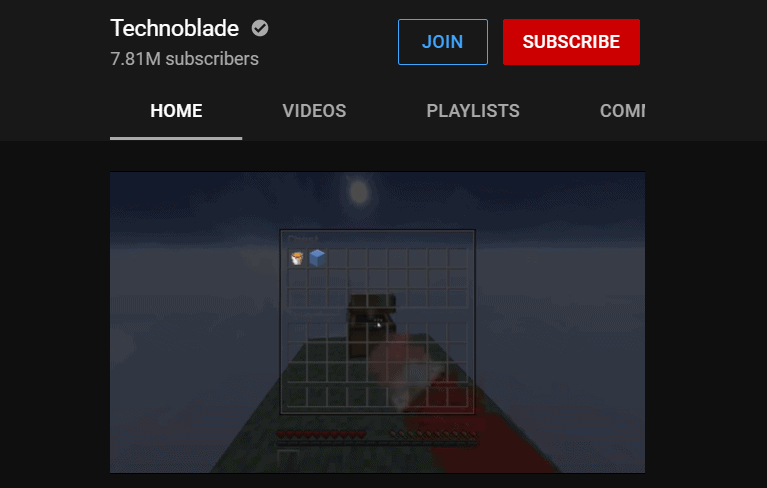767x488 pixels.
Task: Open the HOME tab
Action: click(176, 111)
